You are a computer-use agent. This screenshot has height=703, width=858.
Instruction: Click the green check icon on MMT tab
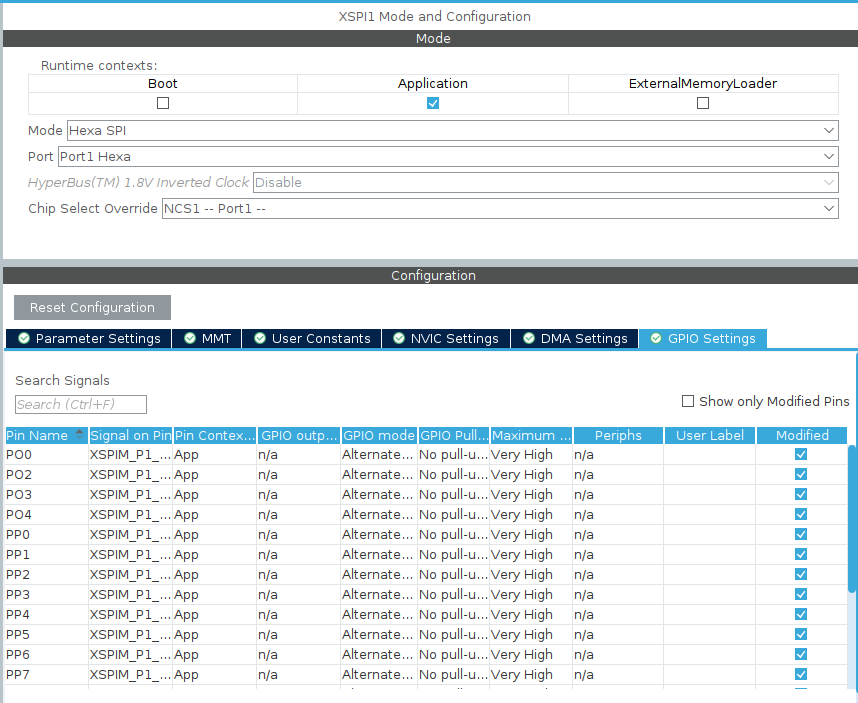click(x=190, y=338)
